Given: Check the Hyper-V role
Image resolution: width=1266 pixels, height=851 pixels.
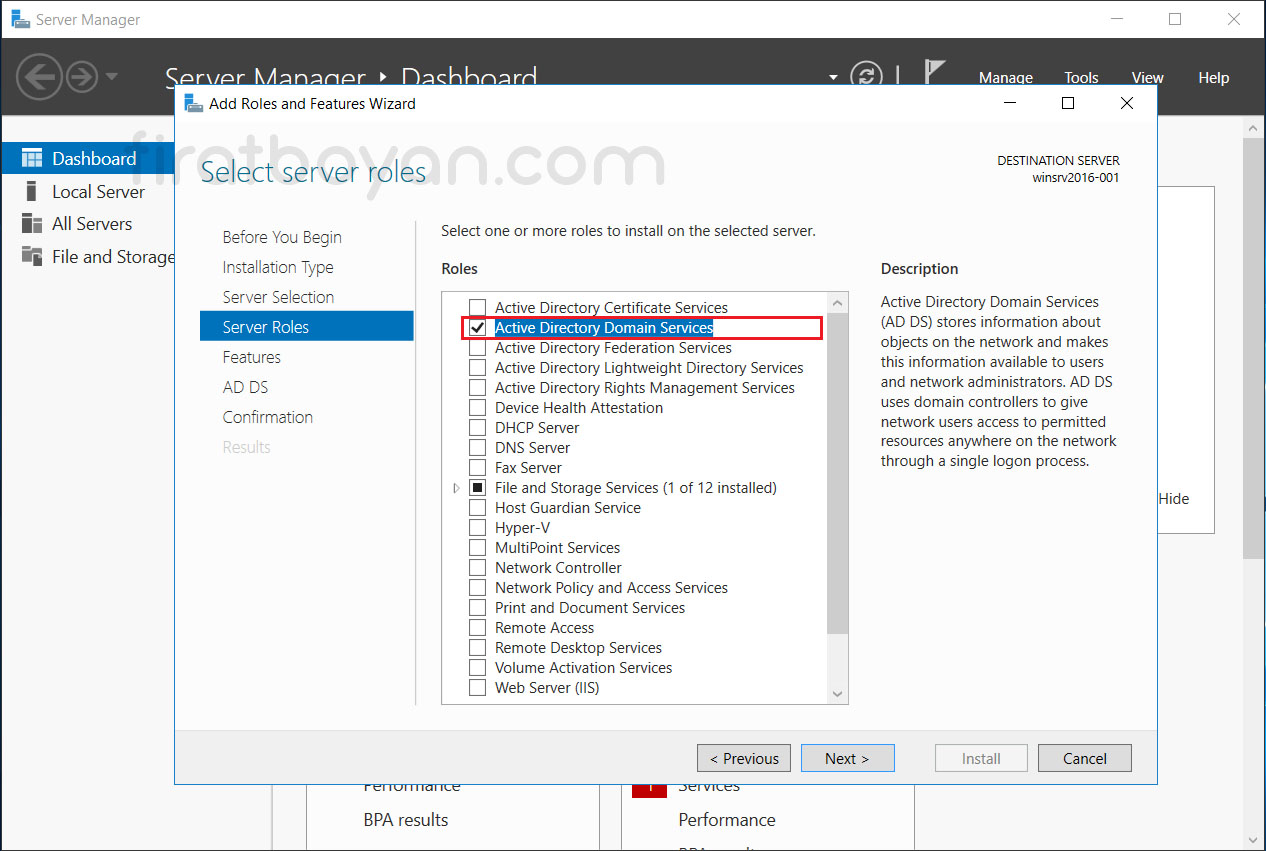Looking at the screenshot, I should click(x=478, y=528).
